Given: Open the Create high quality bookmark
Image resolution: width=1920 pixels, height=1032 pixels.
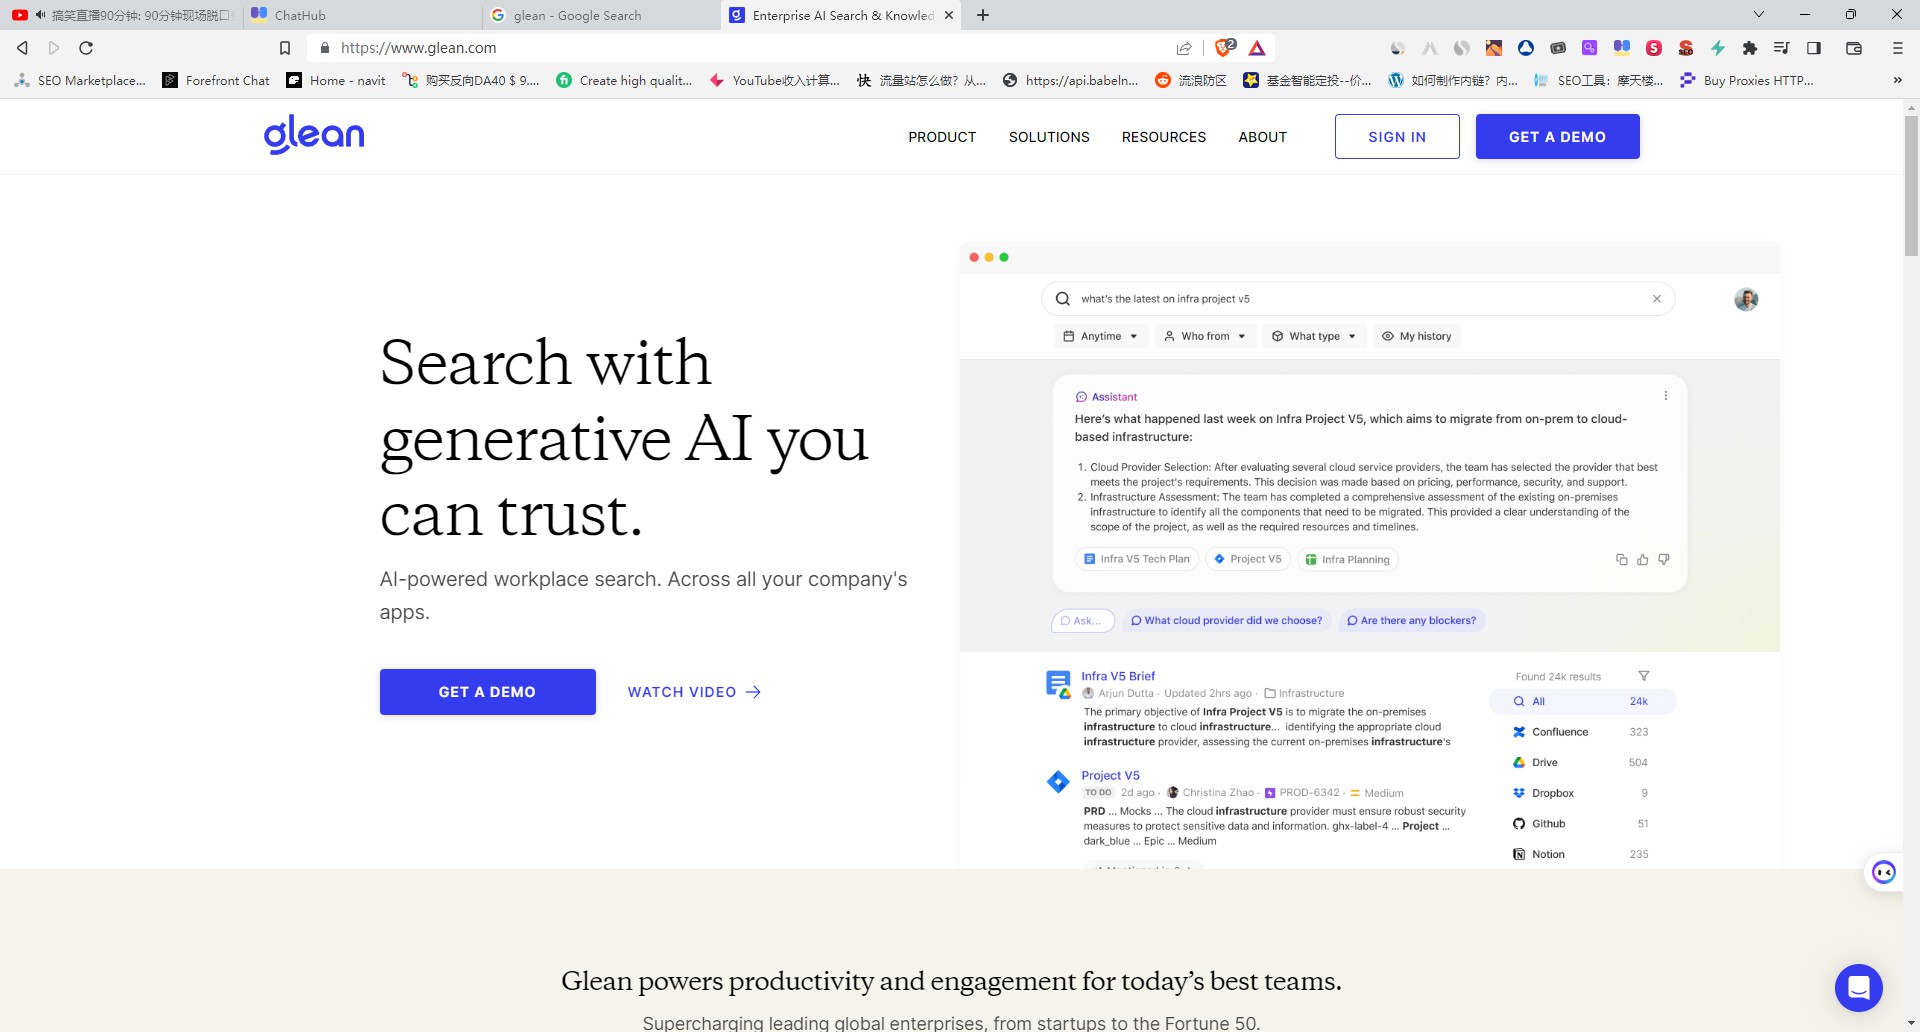Looking at the screenshot, I should (x=624, y=80).
